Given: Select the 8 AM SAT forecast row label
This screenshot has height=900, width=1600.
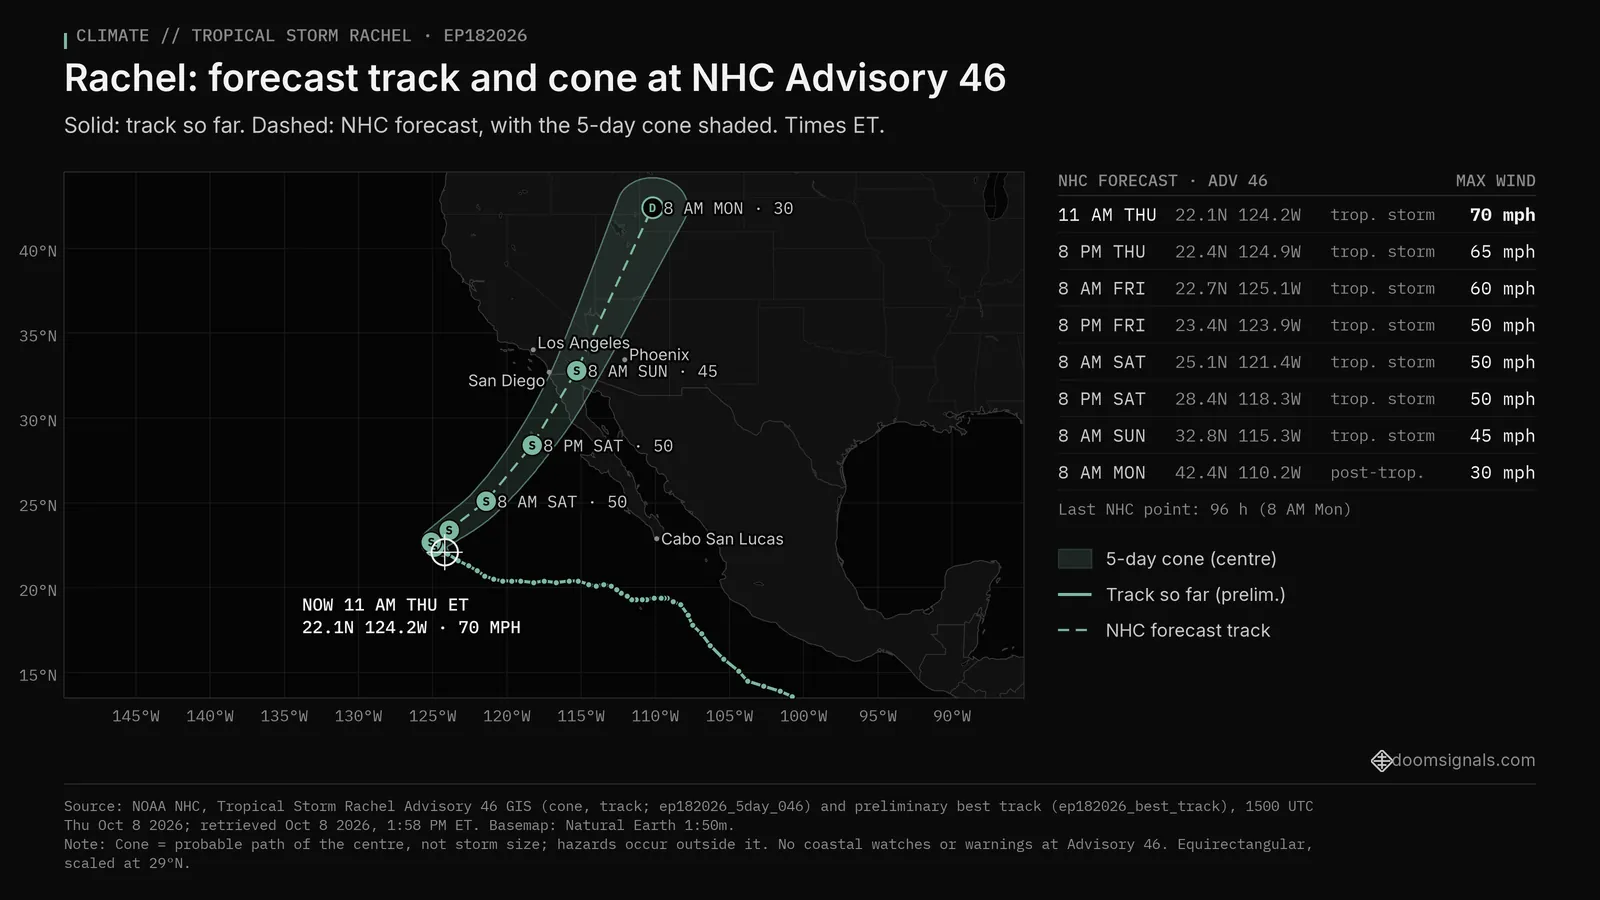Looking at the screenshot, I should click(x=1102, y=362).
